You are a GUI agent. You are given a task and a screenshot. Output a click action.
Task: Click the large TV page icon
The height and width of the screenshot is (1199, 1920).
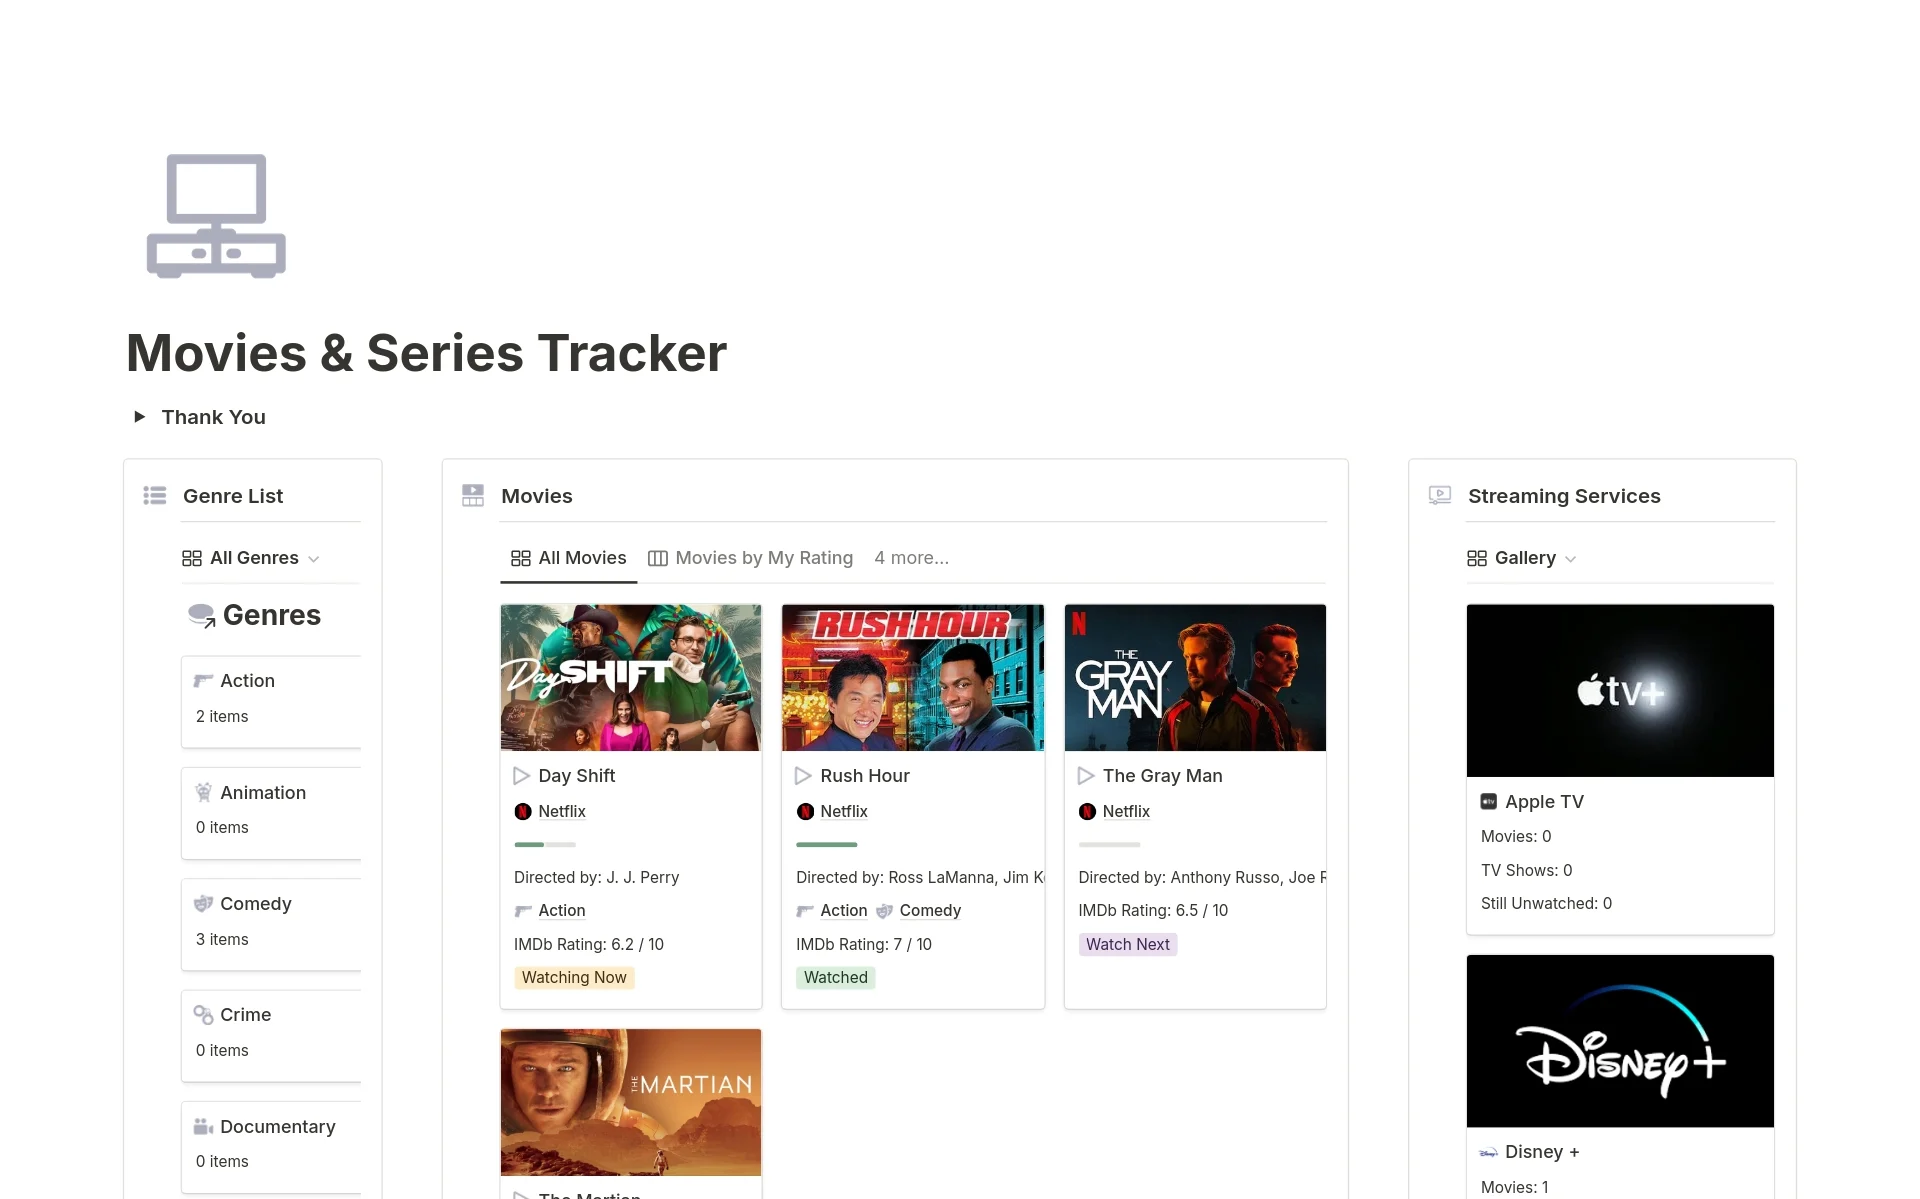click(x=216, y=216)
